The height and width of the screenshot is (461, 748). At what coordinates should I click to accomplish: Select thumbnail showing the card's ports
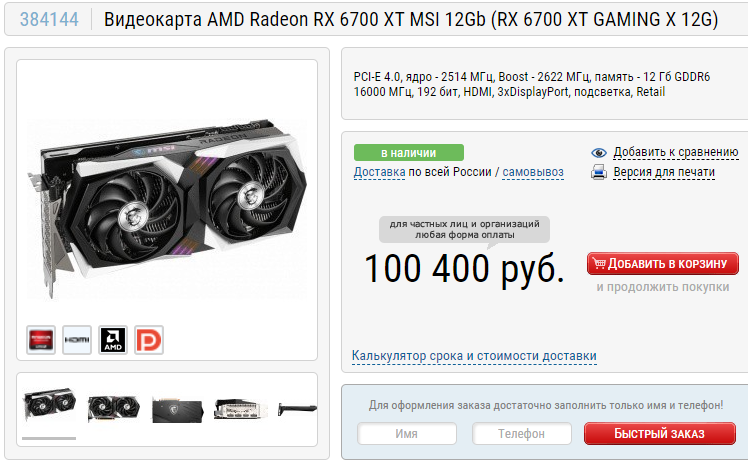(x=240, y=409)
